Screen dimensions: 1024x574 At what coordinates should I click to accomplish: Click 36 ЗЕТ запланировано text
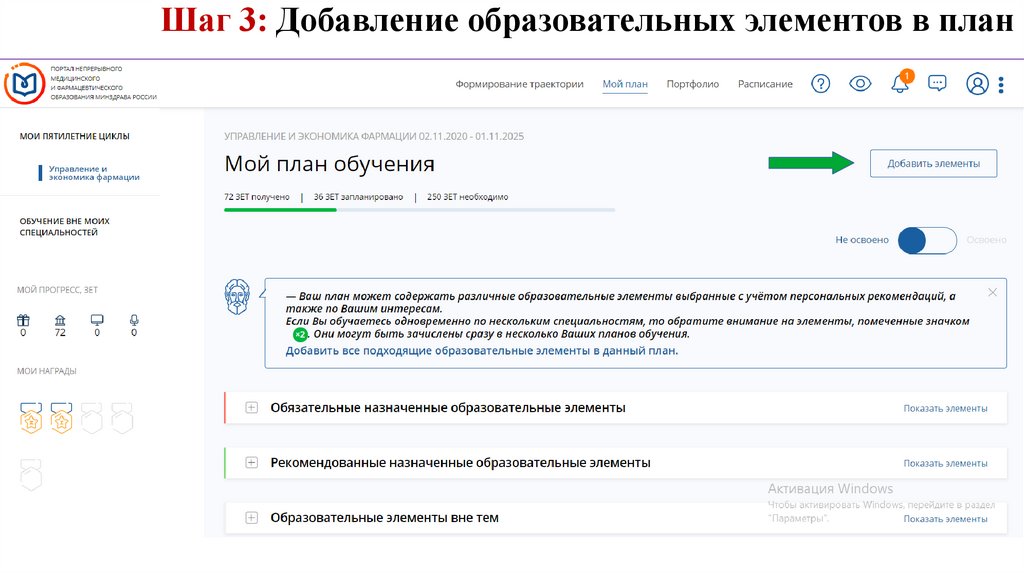coord(359,197)
